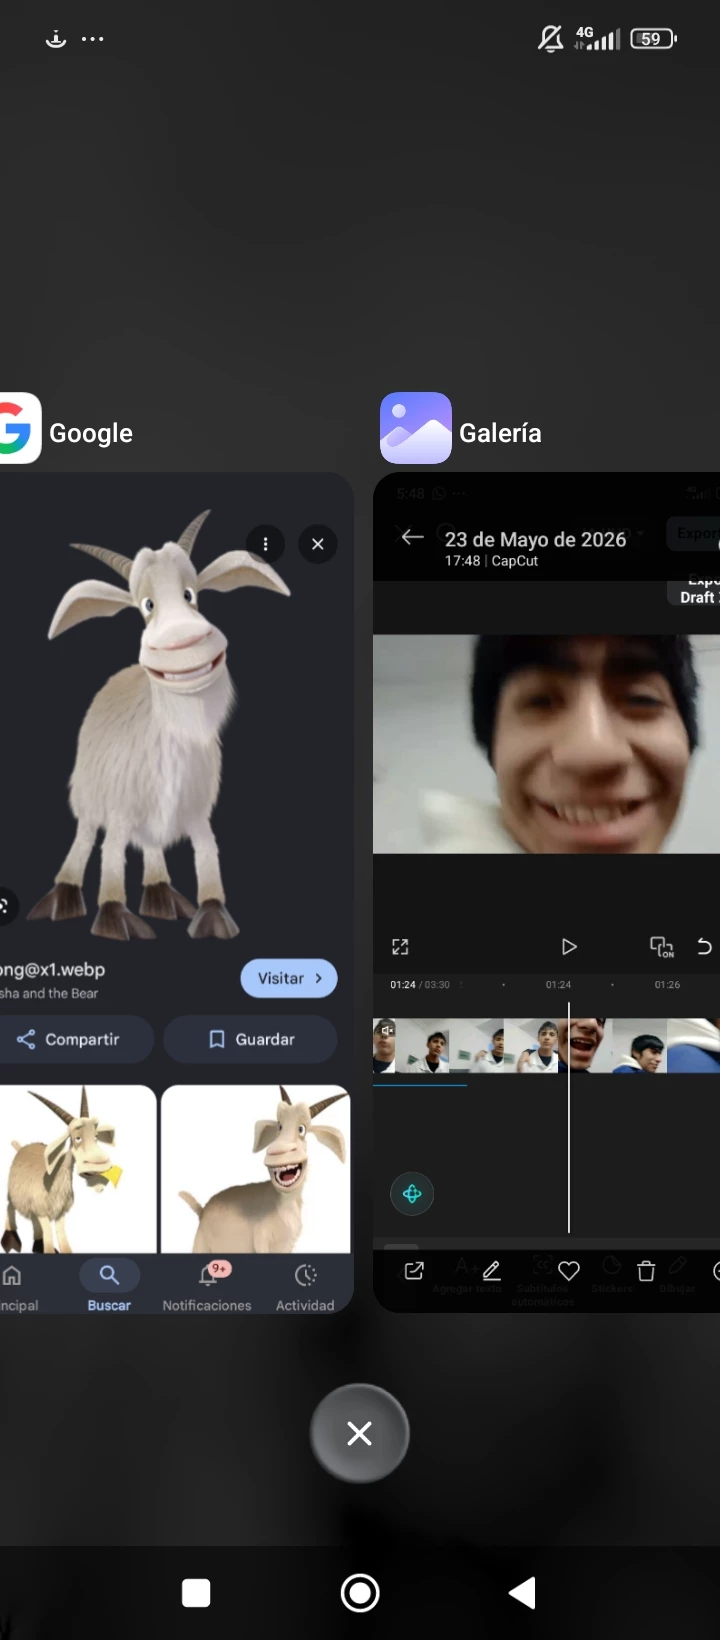Tap the fullscreen expand icon in Galería
Image resolution: width=720 pixels, height=1640 pixels.
click(400, 946)
